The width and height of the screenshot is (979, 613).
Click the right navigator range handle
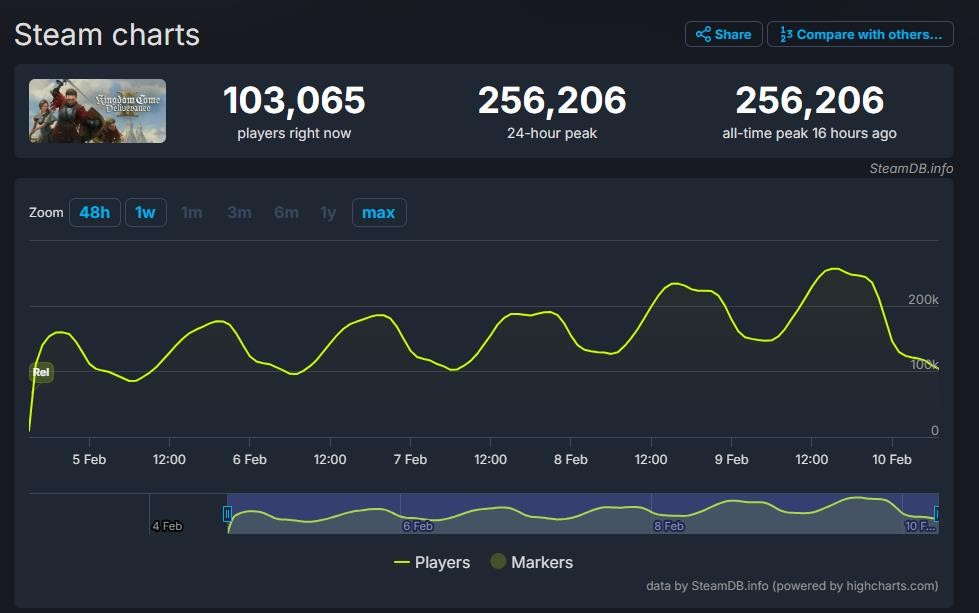(937, 514)
